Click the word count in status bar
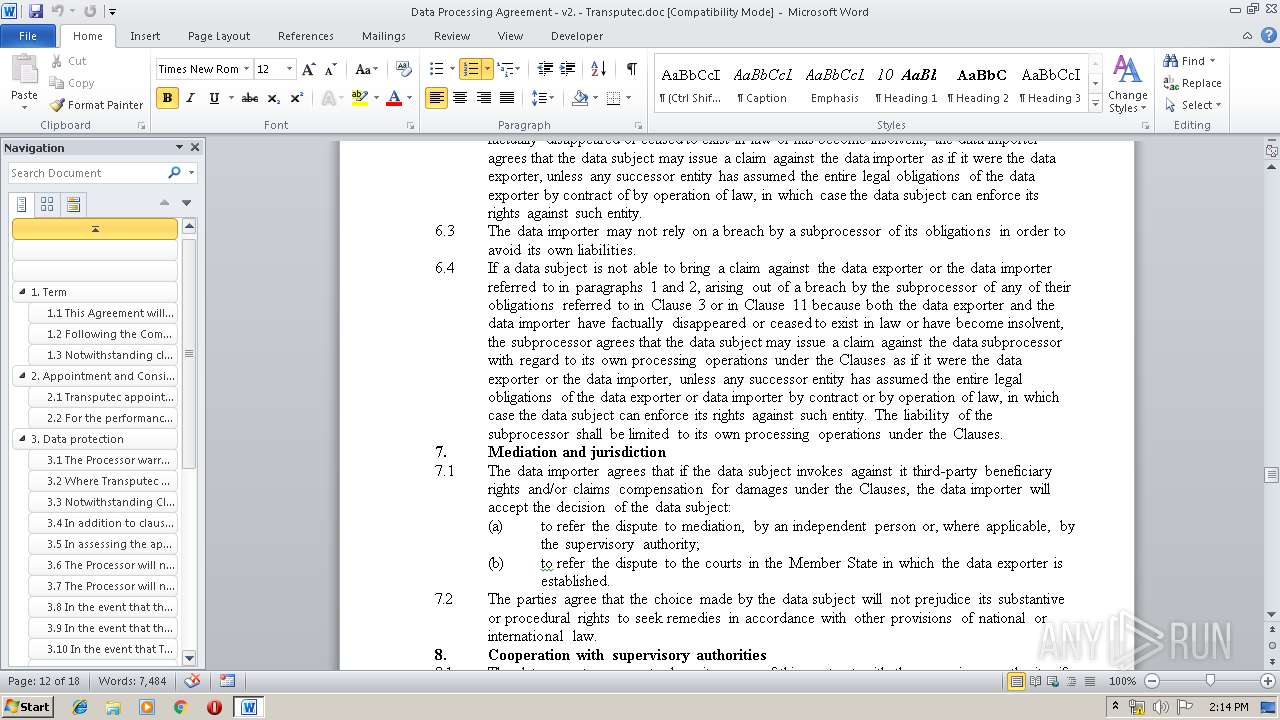 132,681
